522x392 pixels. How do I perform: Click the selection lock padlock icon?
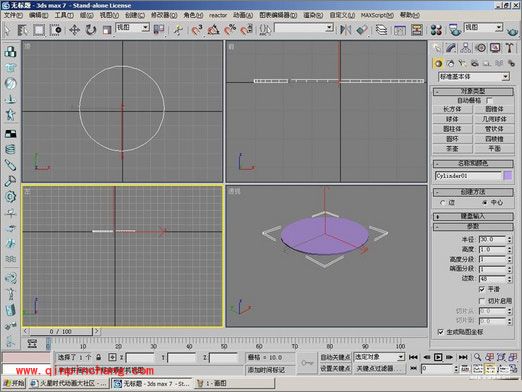pos(99,357)
